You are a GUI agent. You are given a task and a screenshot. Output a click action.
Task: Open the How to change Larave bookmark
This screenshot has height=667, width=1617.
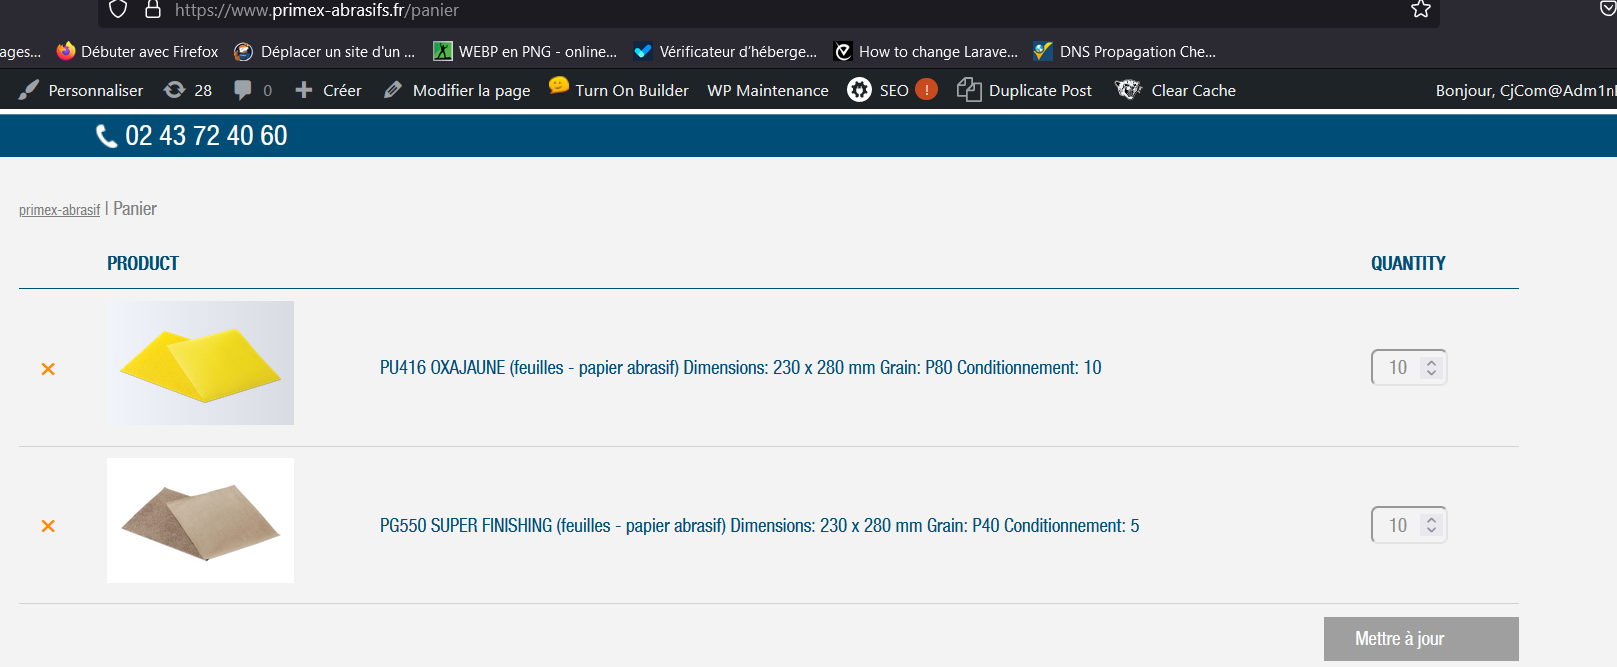[x=926, y=51]
